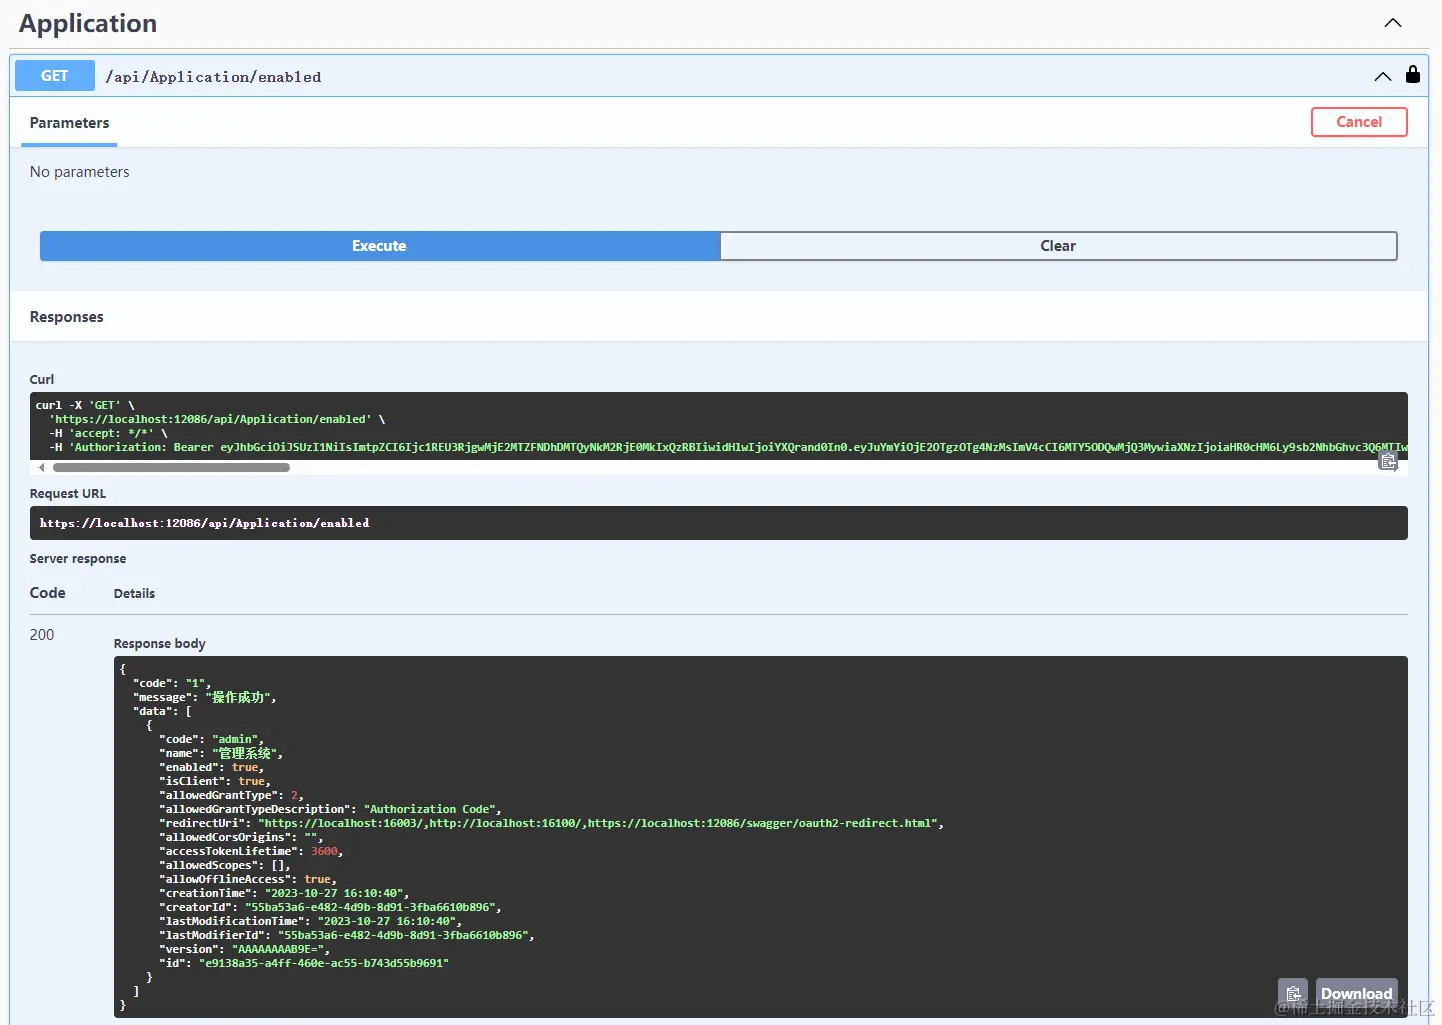This screenshot has width=1442, height=1025.
Task: Click the Responses section header
Action: 67,317
